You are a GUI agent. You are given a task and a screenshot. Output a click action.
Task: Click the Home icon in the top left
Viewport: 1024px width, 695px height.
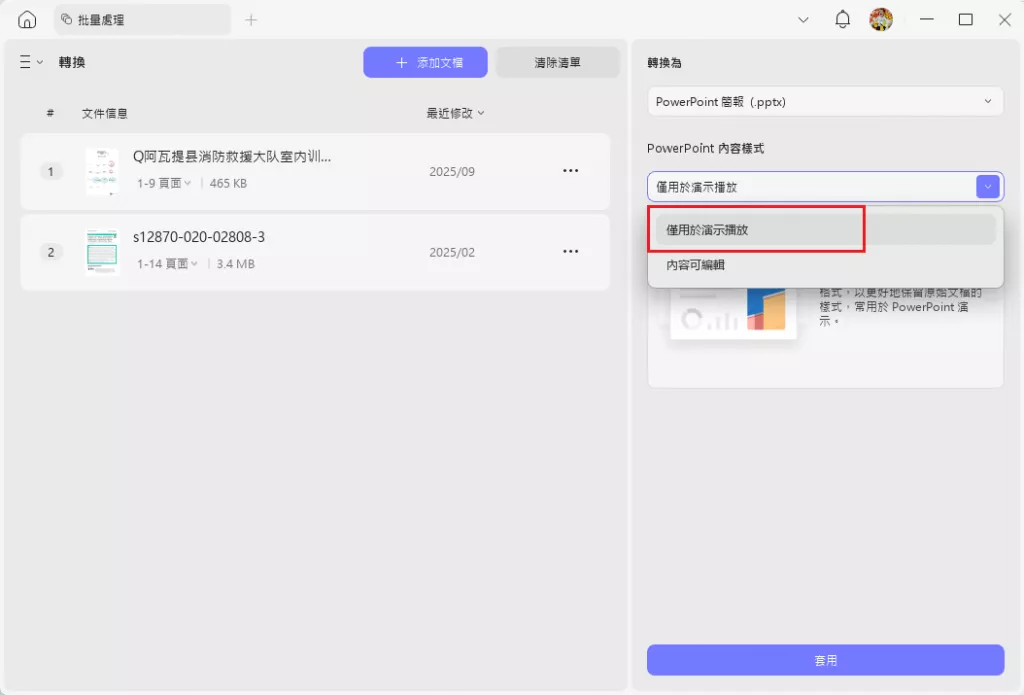(27, 18)
